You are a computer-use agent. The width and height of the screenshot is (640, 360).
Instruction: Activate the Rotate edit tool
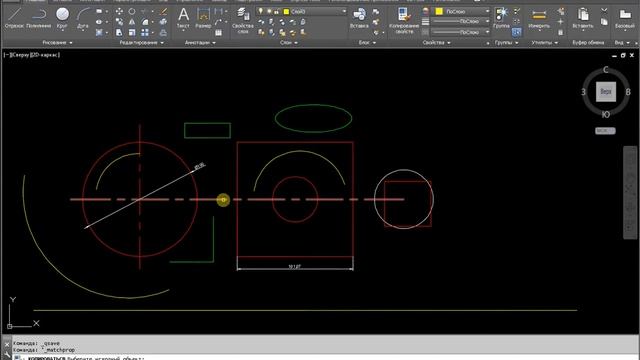(x=132, y=11)
